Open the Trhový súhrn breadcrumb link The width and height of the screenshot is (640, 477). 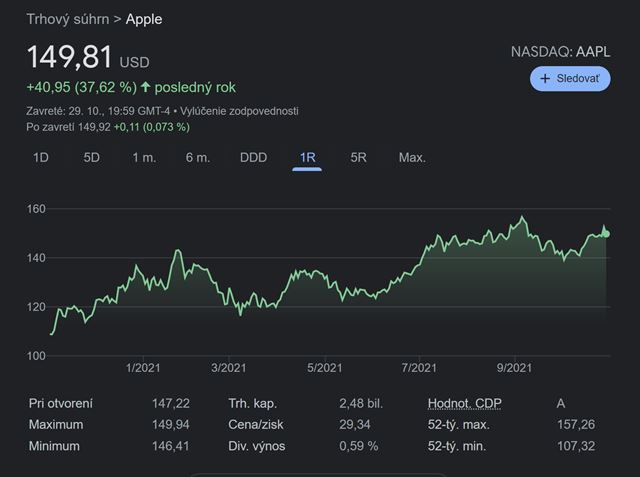[x=68, y=19]
